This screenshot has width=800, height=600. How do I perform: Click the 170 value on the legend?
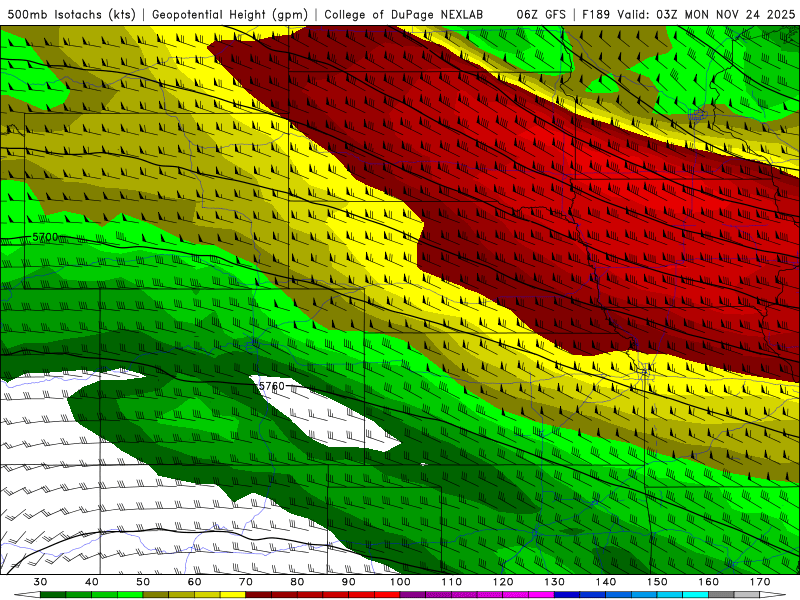pyautogui.click(x=760, y=582)
